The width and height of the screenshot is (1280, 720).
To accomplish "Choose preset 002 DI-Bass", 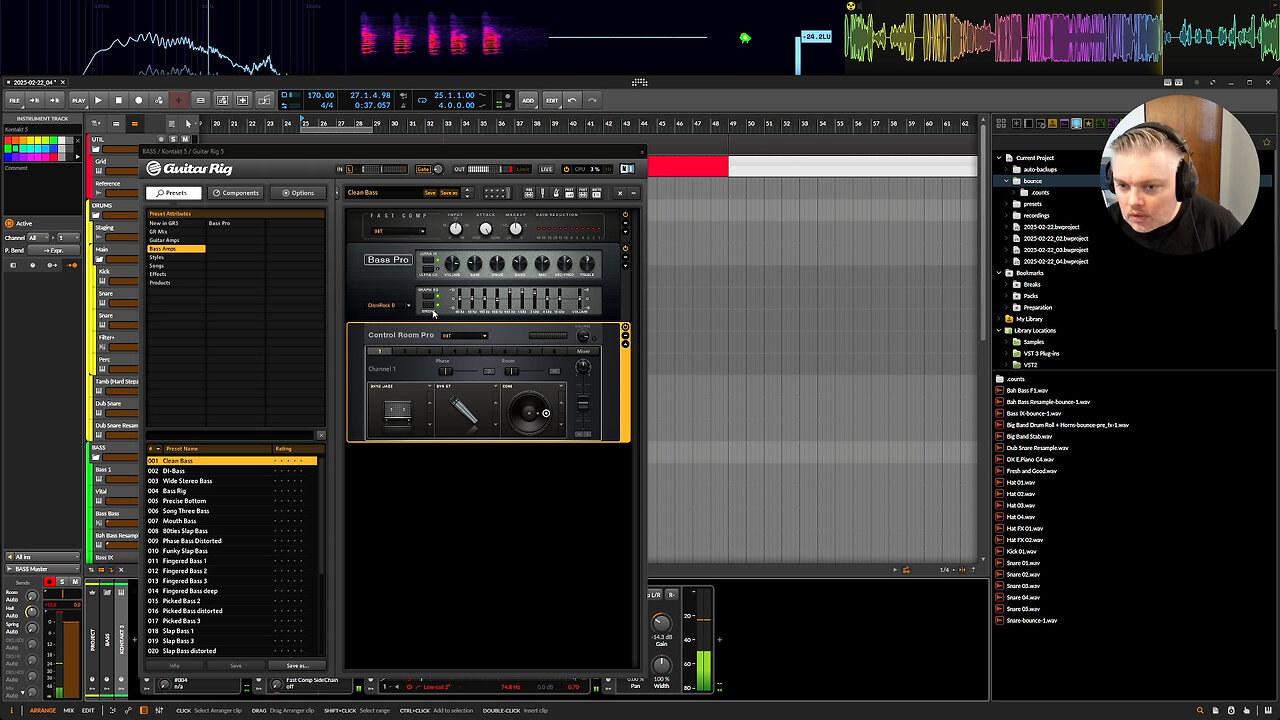I will coord(232,471).
